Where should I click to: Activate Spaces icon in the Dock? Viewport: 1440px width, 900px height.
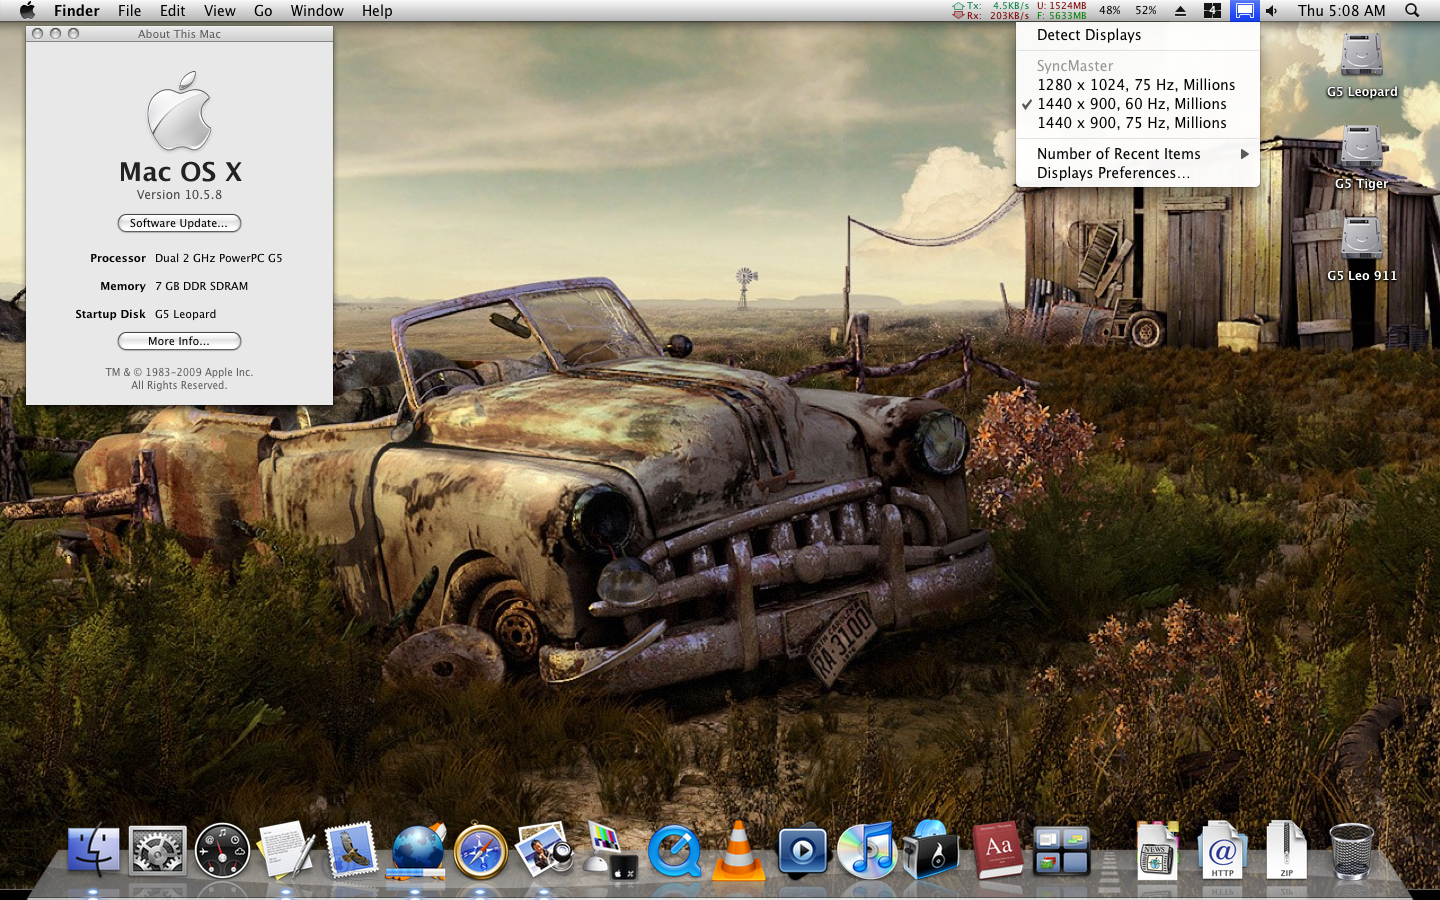tap(1061, 851)
